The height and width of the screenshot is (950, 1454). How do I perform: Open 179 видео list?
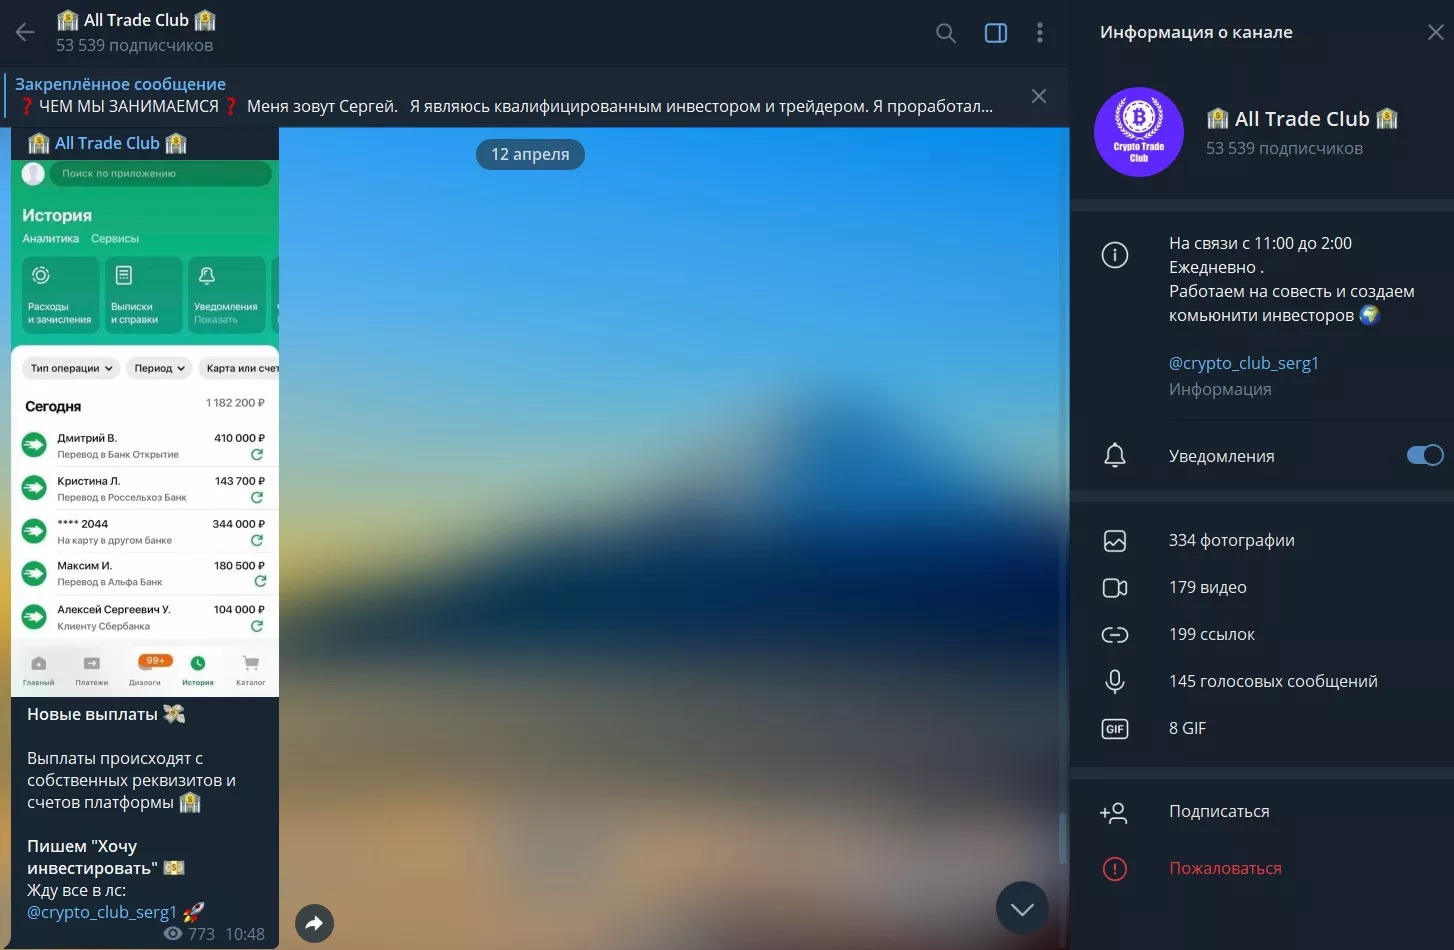pyautogui.click(x=1207, y=588)
